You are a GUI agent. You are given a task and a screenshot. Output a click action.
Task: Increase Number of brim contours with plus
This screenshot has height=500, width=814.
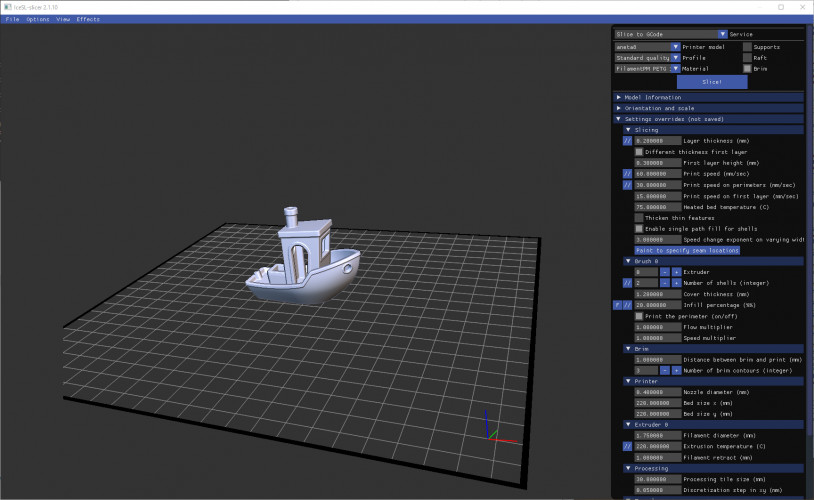676,371
